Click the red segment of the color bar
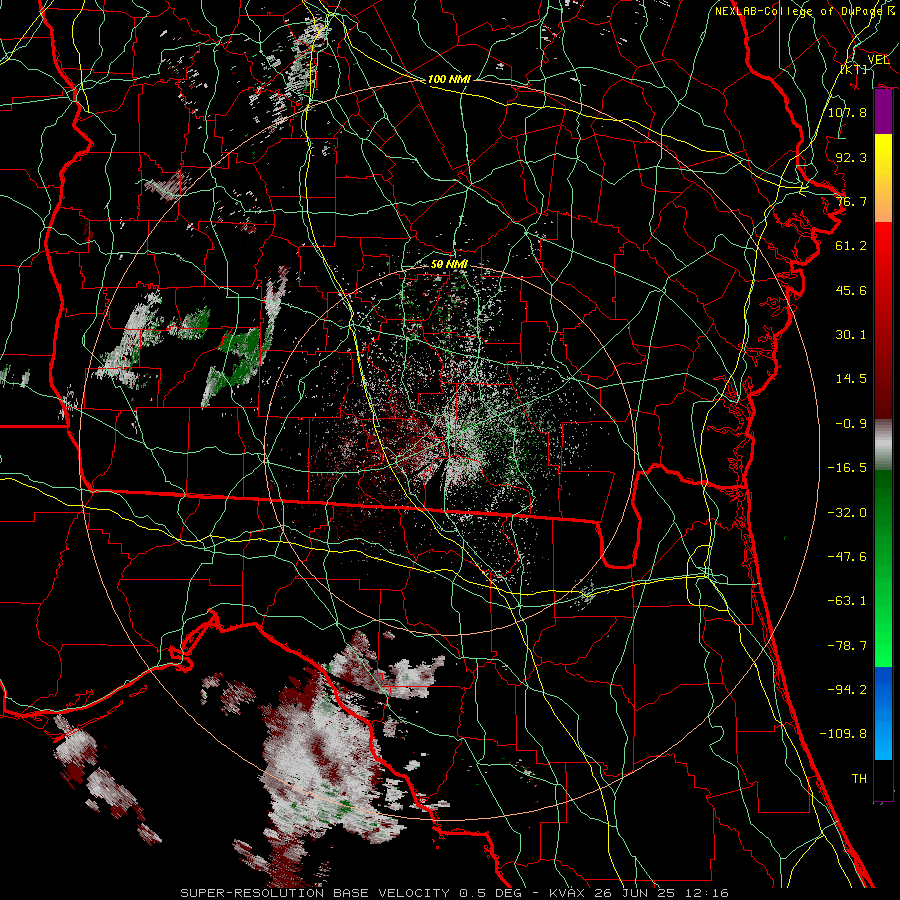Image resolution: width=900 pixels, height=900 pixels. coord(883,320)
